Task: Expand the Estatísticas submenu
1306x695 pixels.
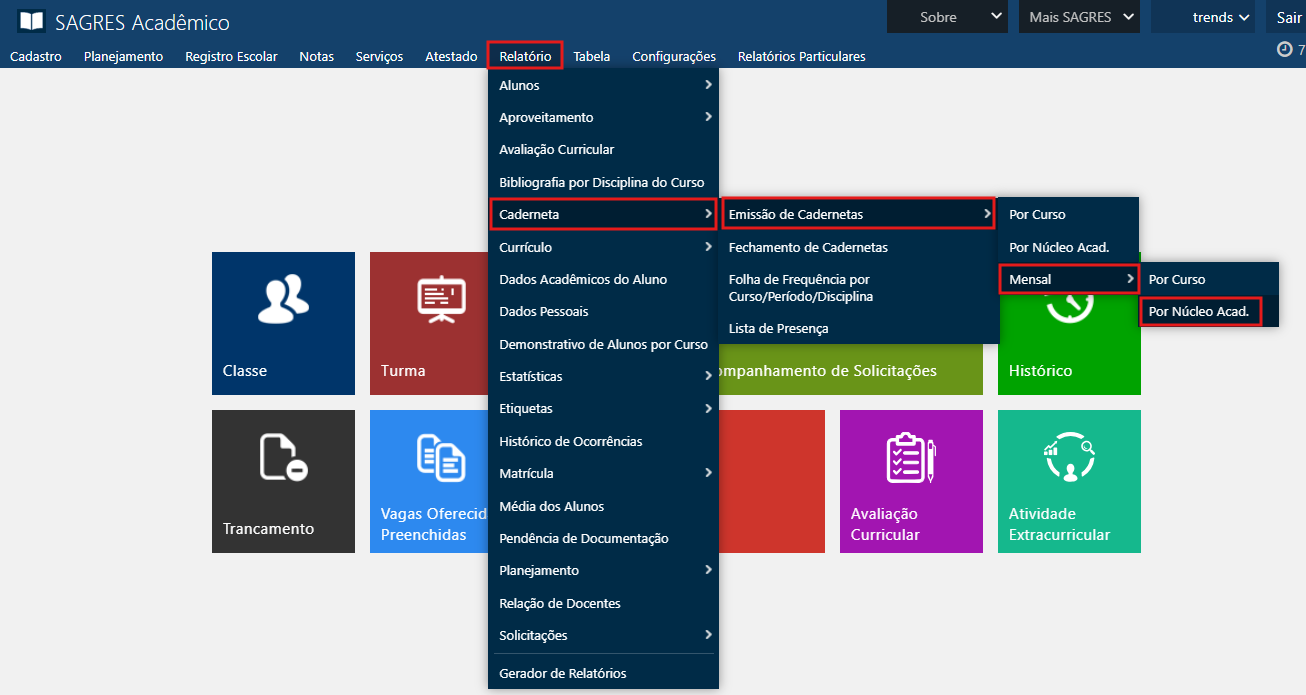Action: [603, 377]
